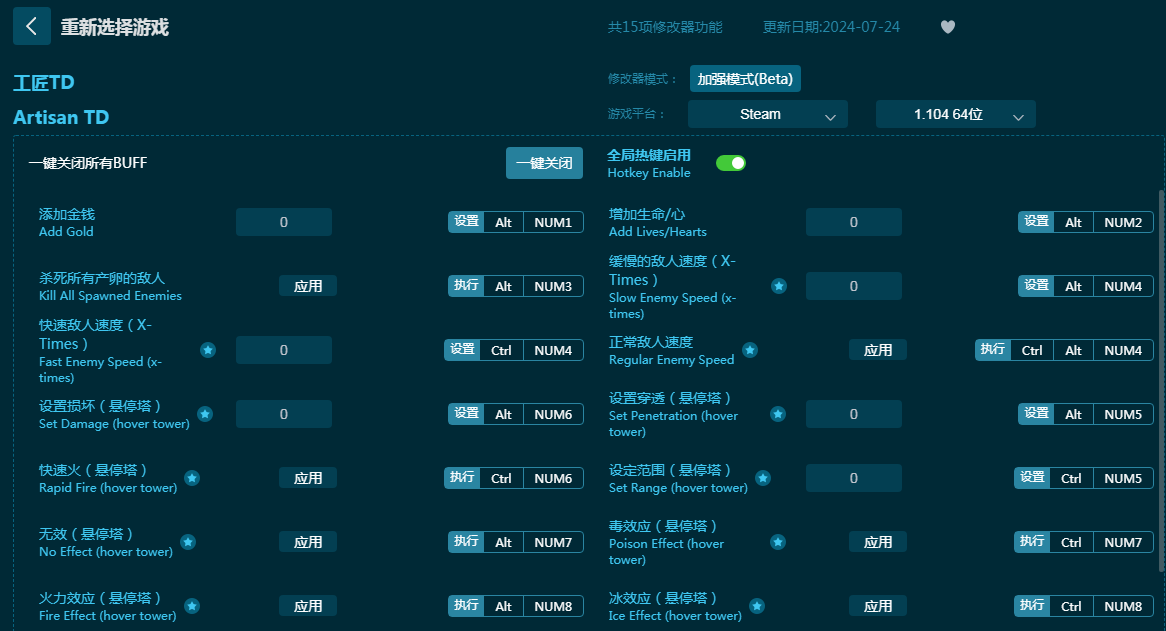
Task: Click the NUM2 key for Add Lives/Hearts
Action: click(x=1123, y=222)
